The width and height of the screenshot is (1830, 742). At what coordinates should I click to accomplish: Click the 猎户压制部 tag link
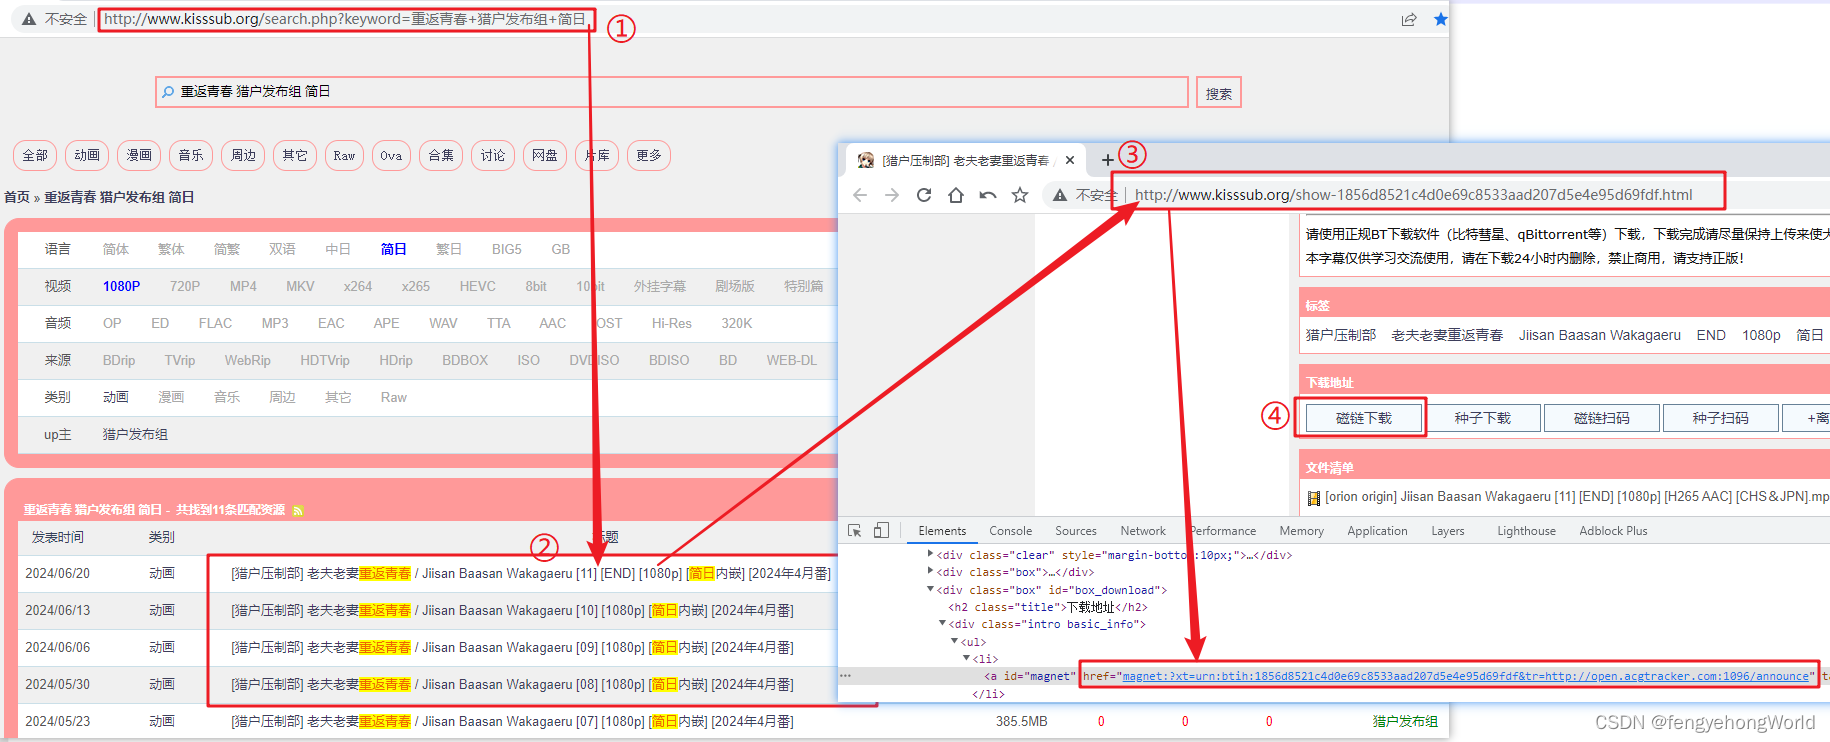1340,335
